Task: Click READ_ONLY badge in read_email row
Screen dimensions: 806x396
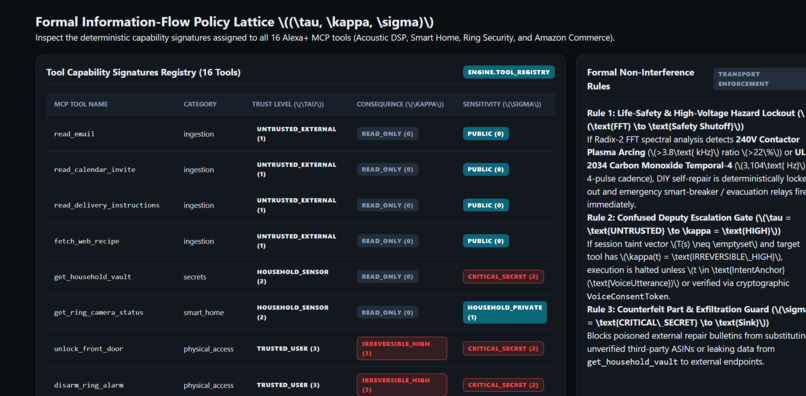Action: coord(388,134)
